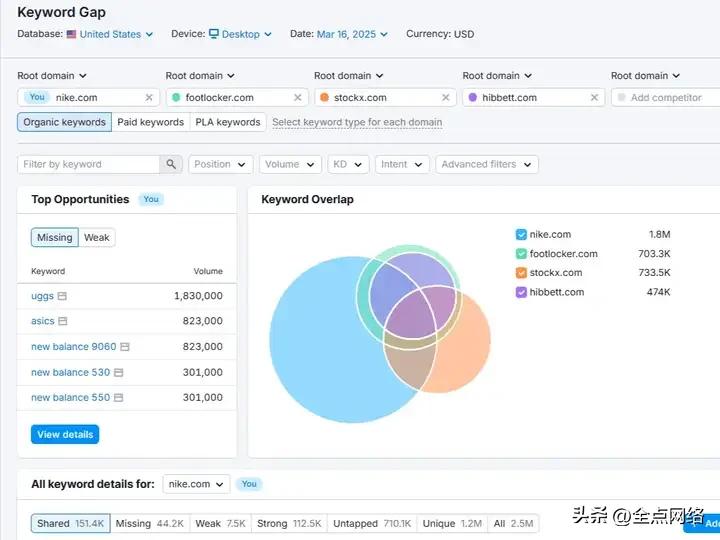This screenshot has height=540, width=720.
Task: Open the nike.com keyword details dropdown
Action: pos(196,484)
